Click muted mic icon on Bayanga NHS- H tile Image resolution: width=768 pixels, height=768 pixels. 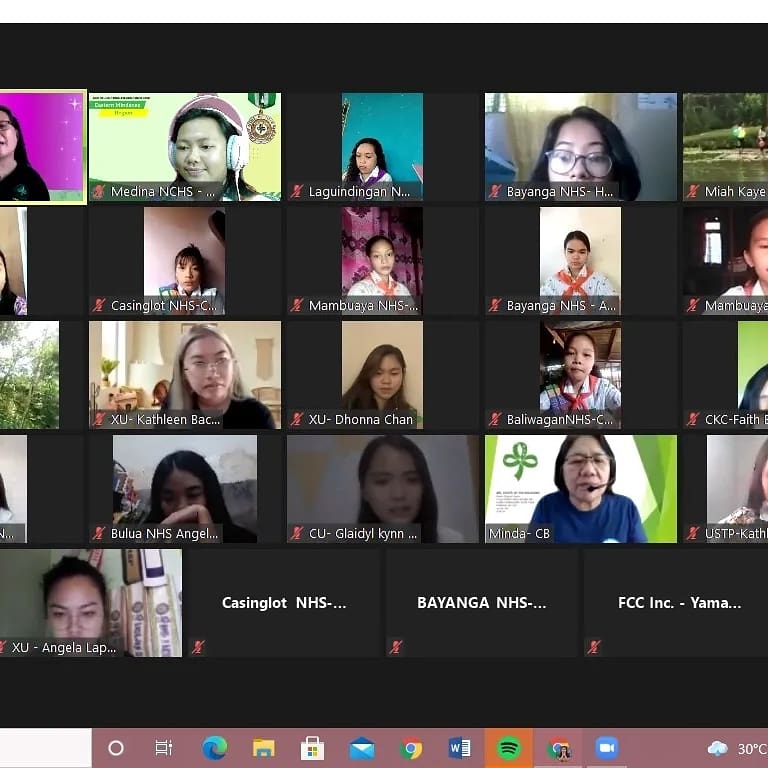[x=495, y=192]
